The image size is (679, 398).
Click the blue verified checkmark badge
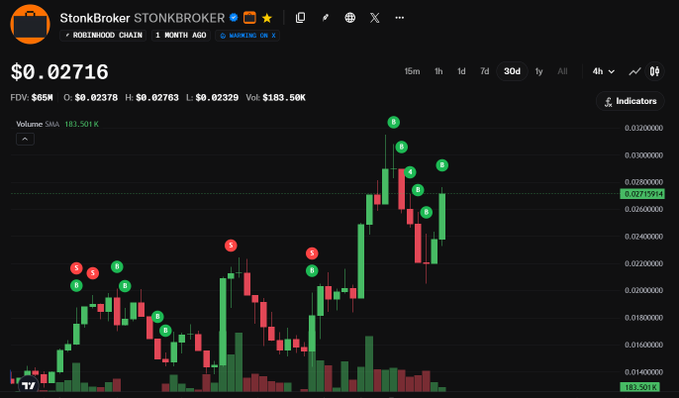234,18
